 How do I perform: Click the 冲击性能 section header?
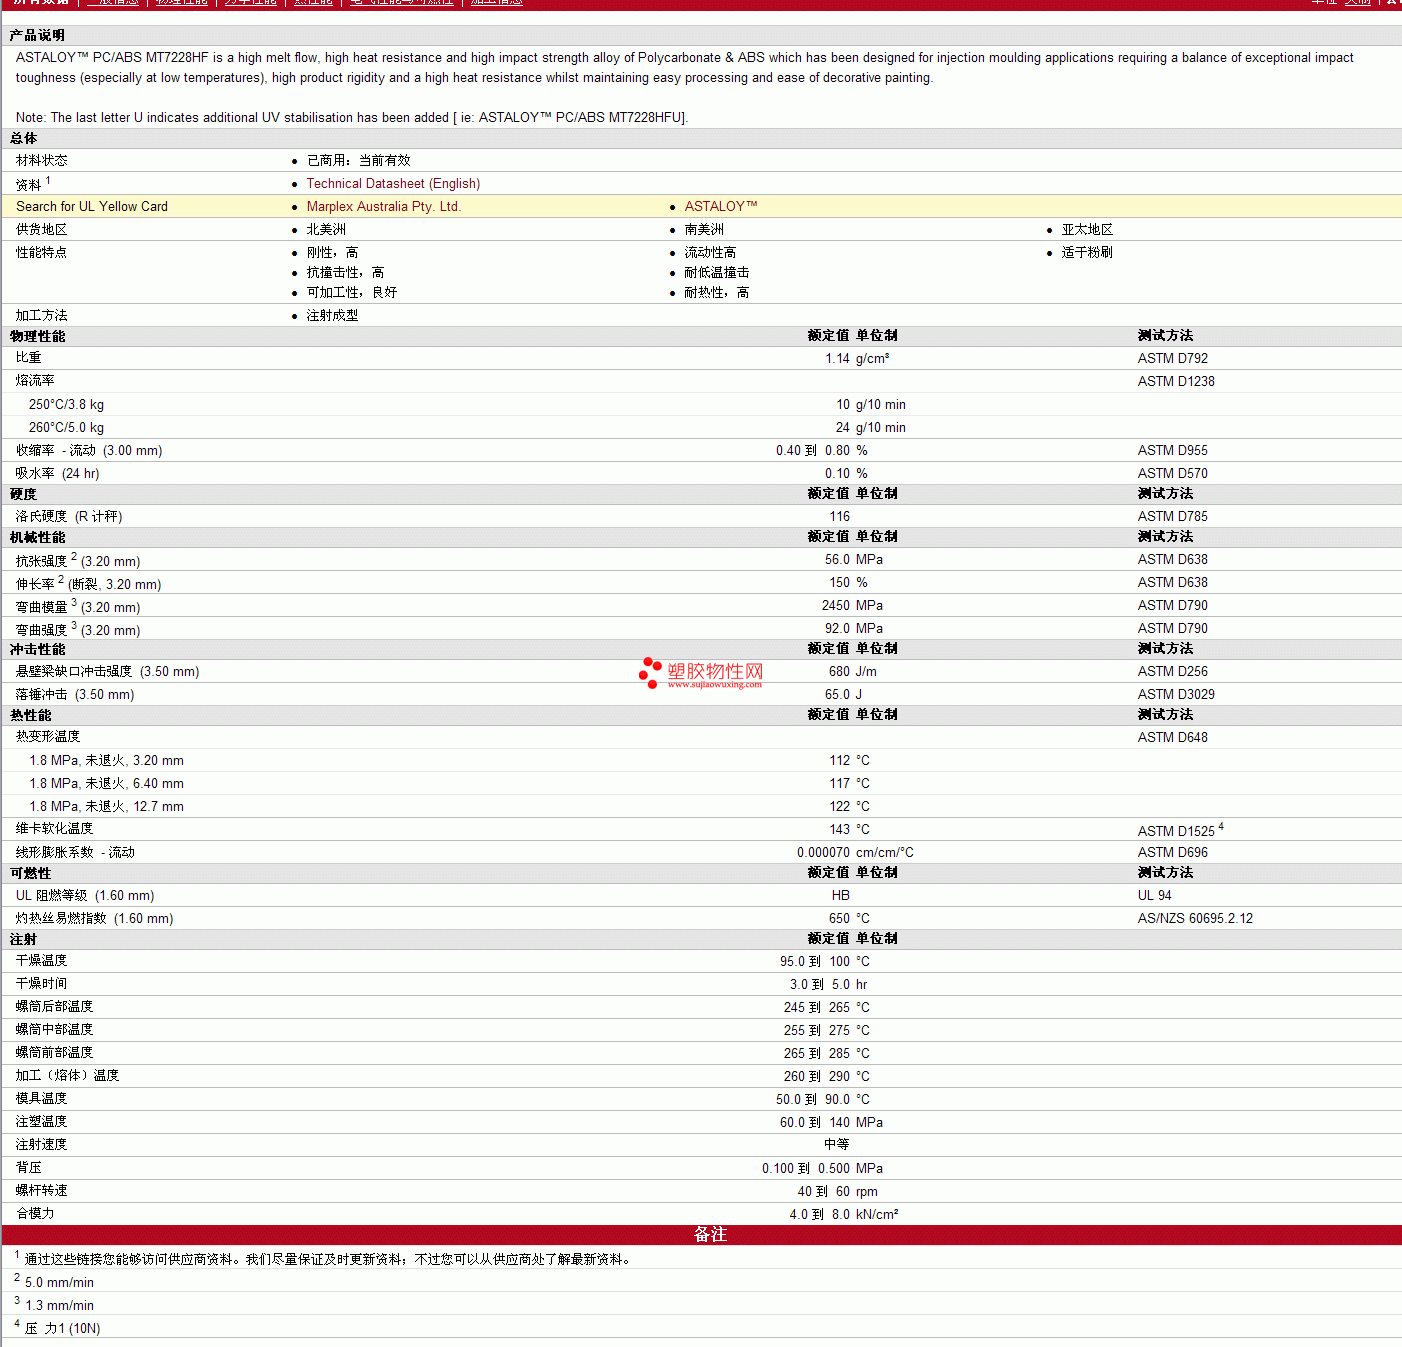coord(38,650)
